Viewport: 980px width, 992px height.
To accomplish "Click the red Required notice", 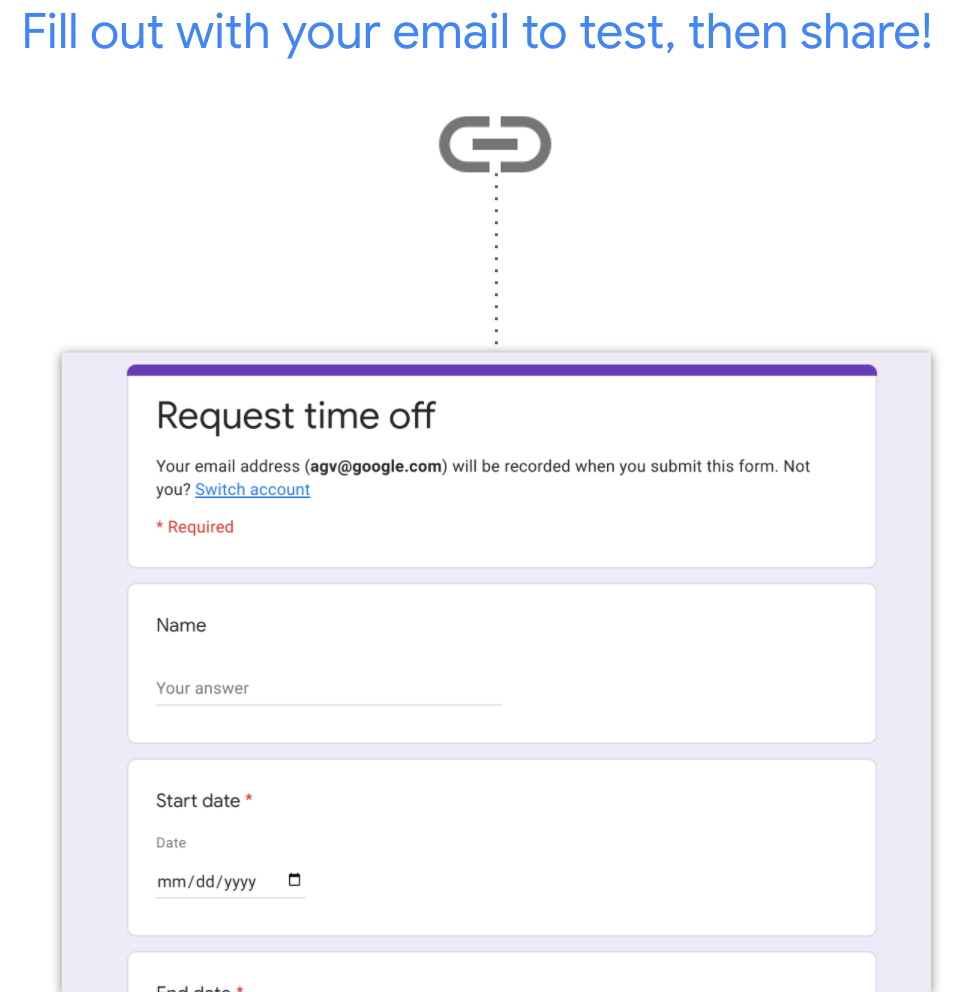I will click(x=195, y=527).
